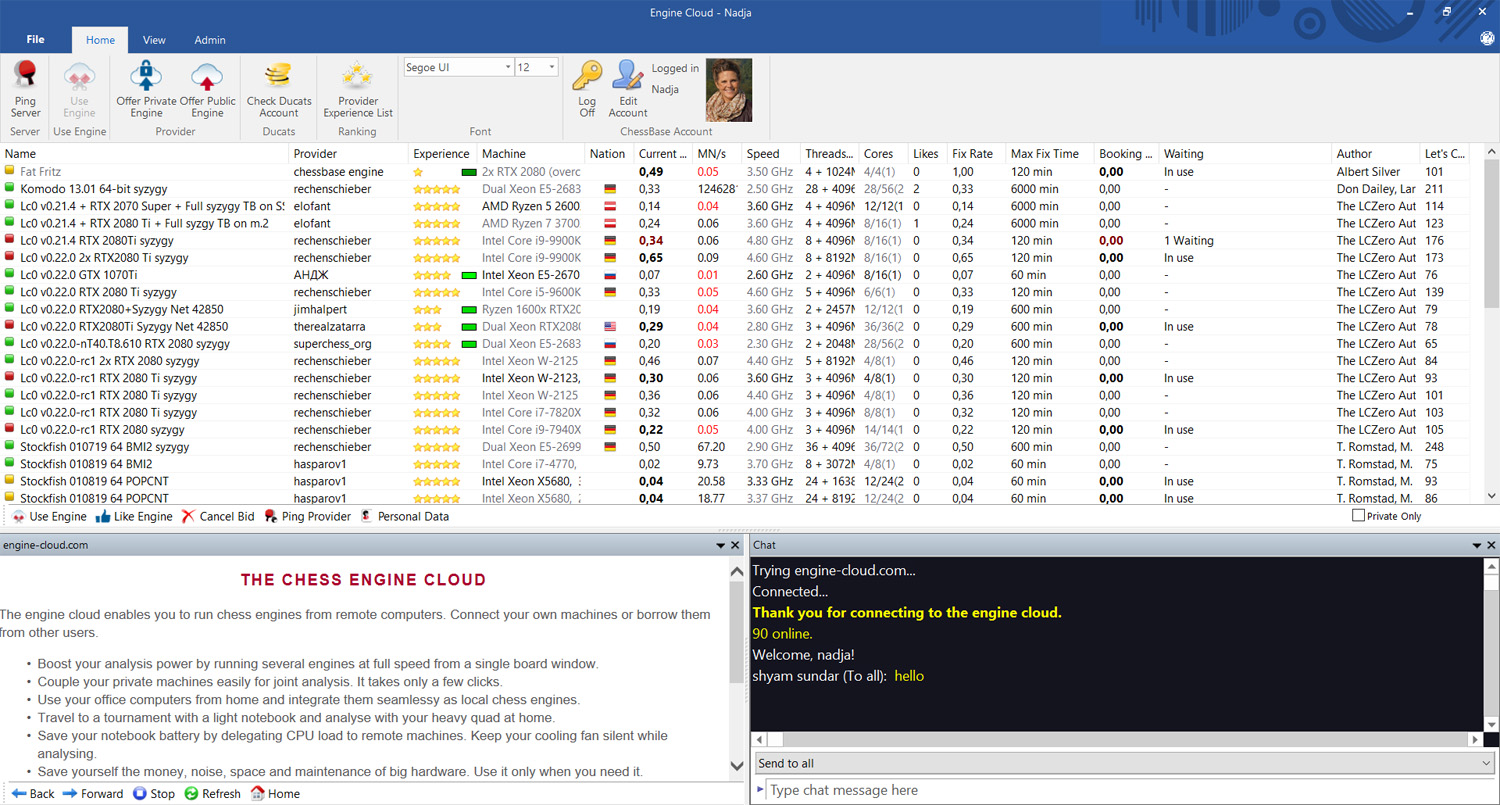
Task: Switch to the View tab
Action: coord(154,40)
